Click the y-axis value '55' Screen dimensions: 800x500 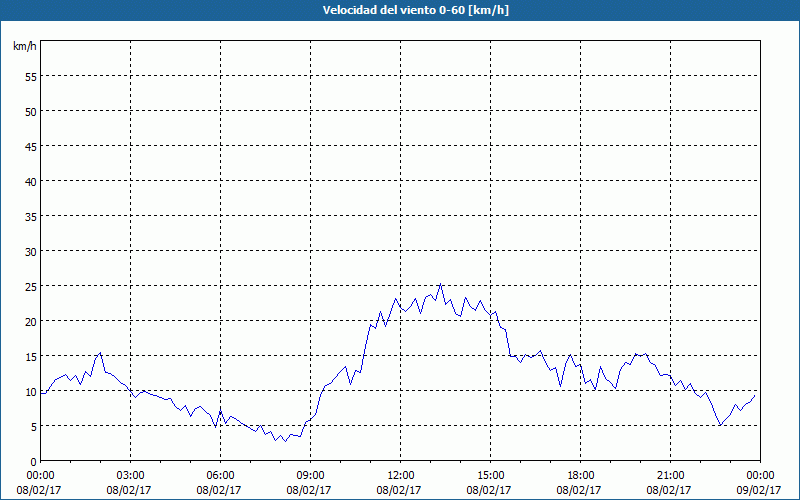point(31,77)
